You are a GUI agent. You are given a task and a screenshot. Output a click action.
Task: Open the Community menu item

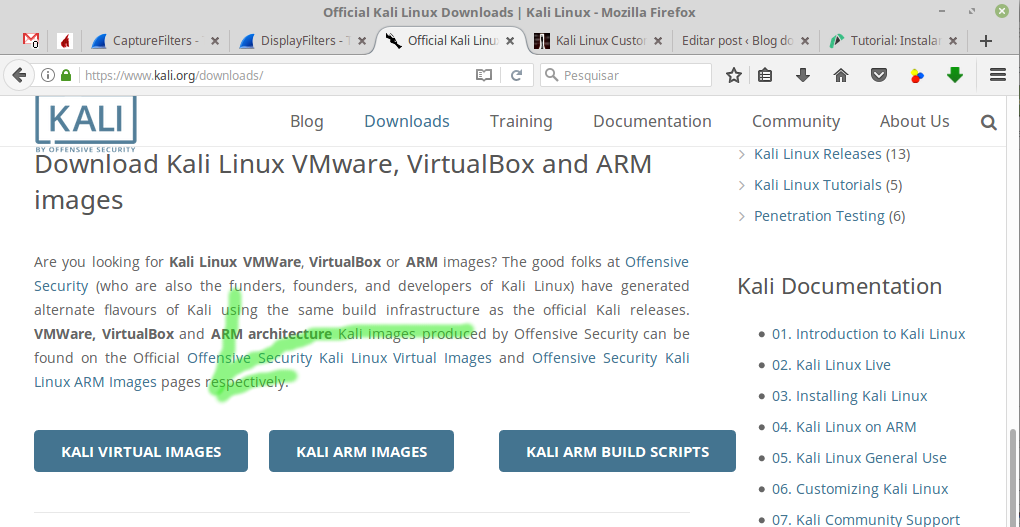tap(796, 122)
